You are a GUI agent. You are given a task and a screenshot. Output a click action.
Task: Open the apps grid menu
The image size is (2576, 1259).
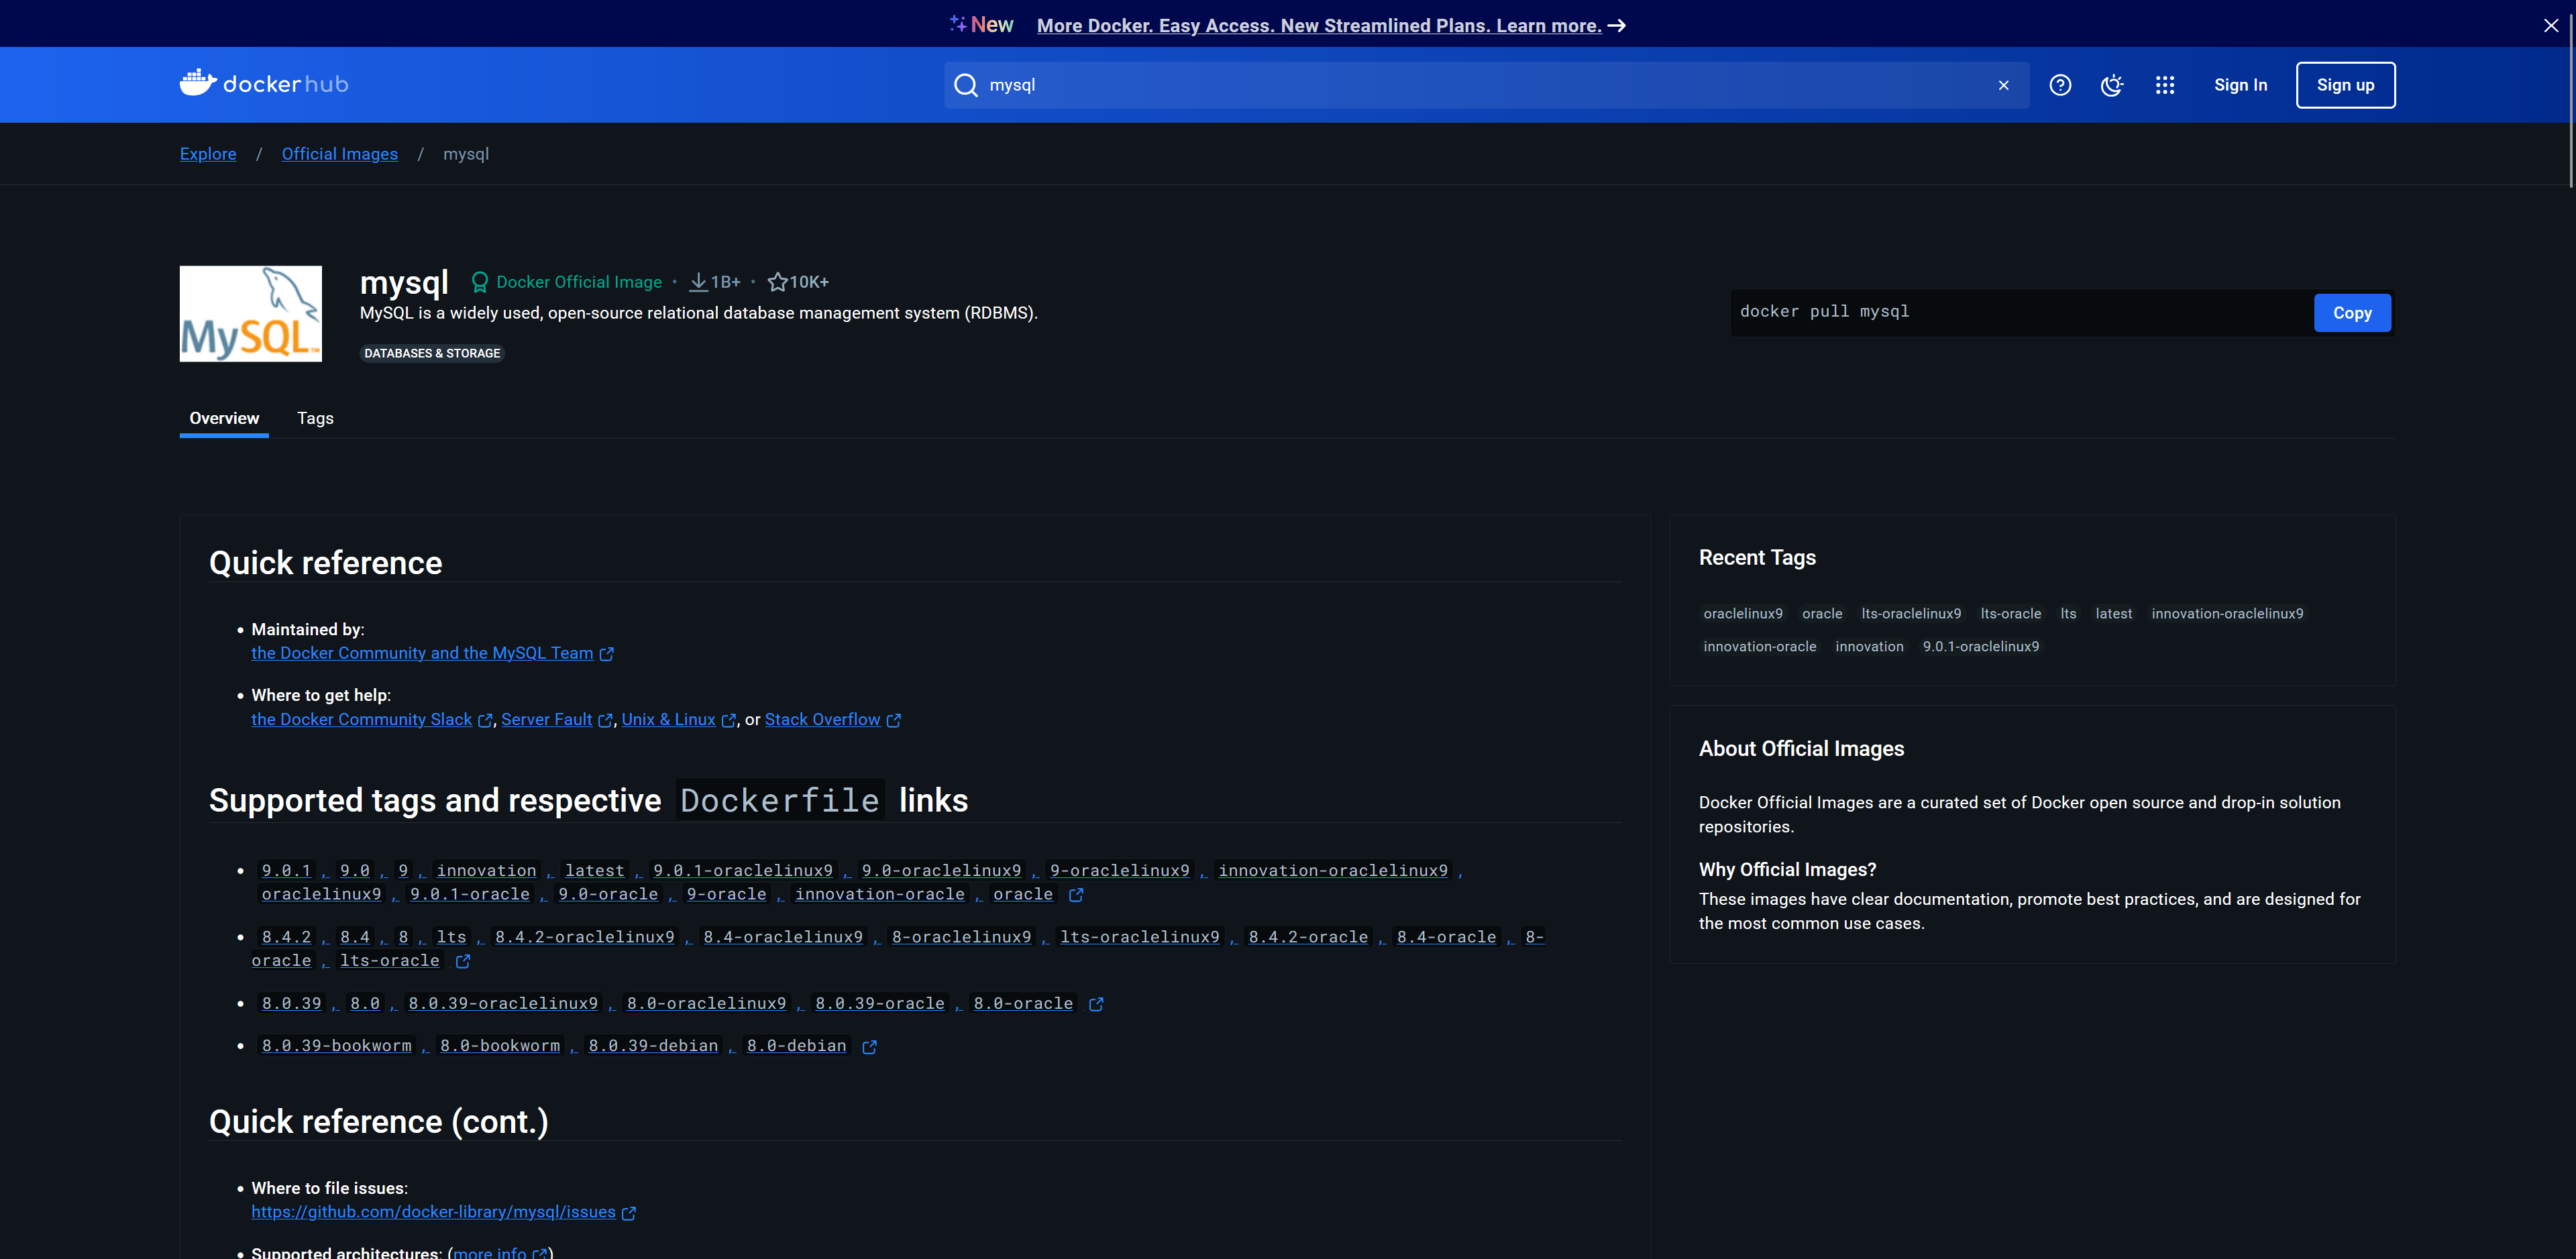2165,85
